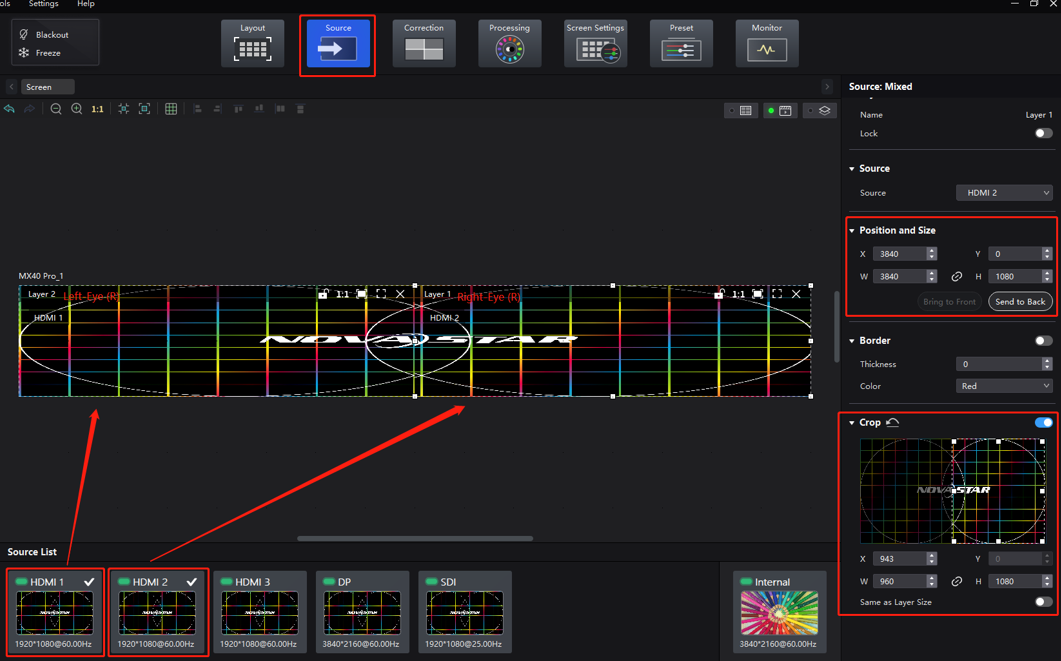This screenshot has width=1061, height=661.
Task: Click fit-to-screen icon on Layer 1
Action: click(758, 294)
